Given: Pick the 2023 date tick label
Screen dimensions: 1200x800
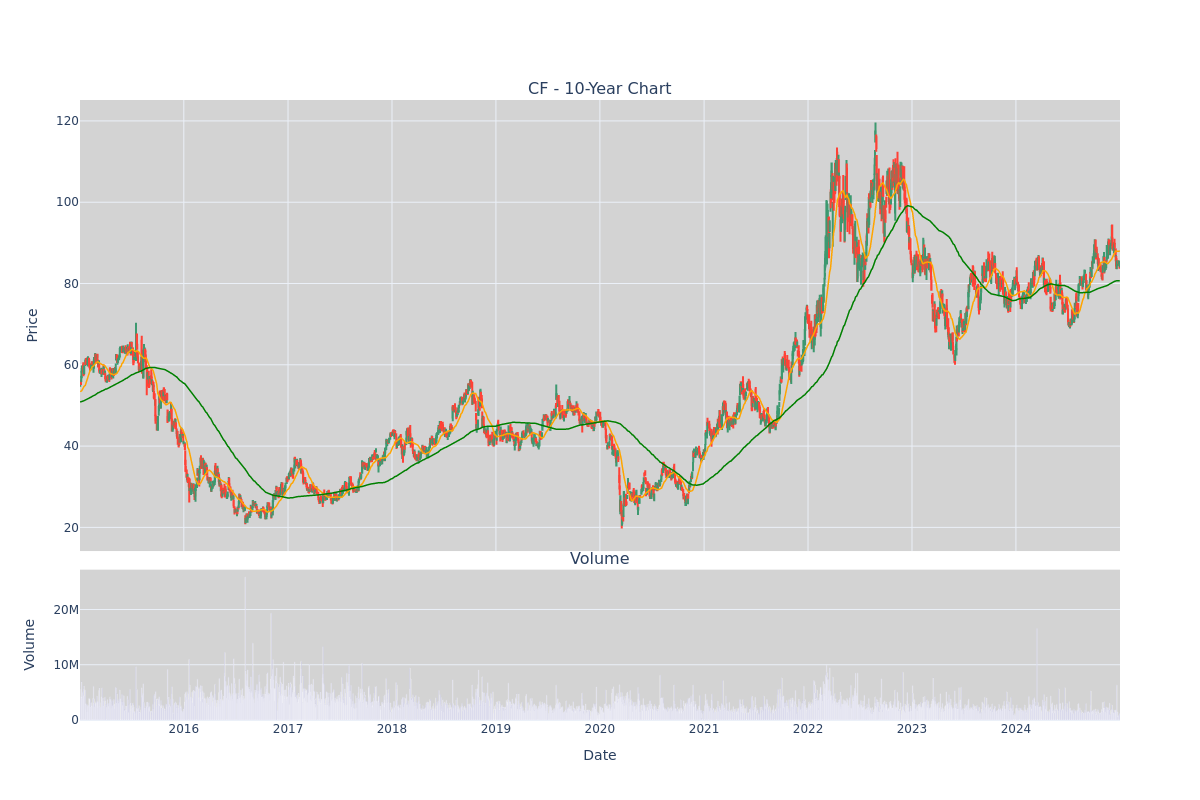Looking at the screenshot, I should pyautogui.click(x=912, y=729).
